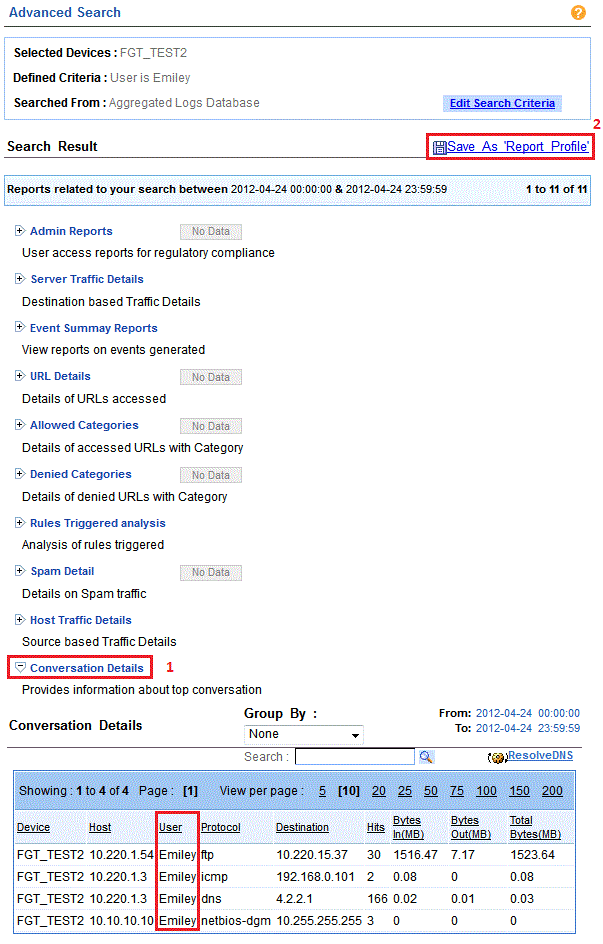Sort by the Device column header

pos(33,828)
